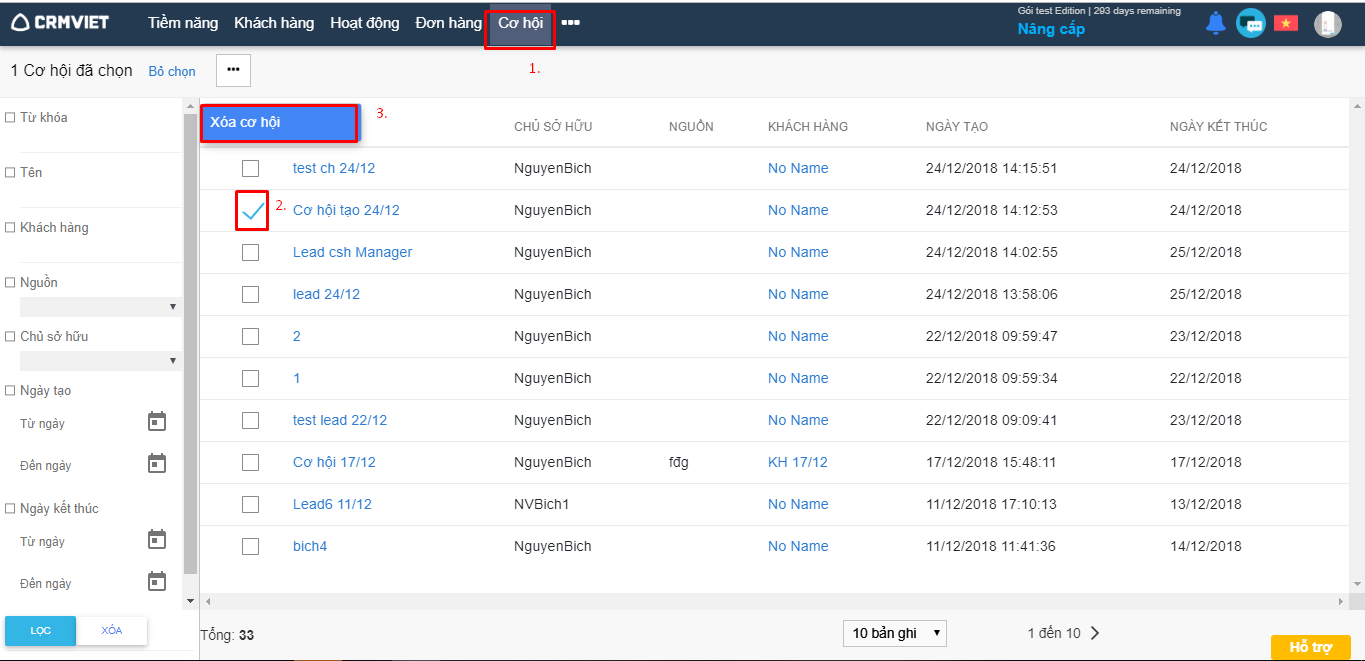The image size is (1365, 661).
Task: Open calendar for Ngày tạo Từ ngày
Action: tap(157, 422)
